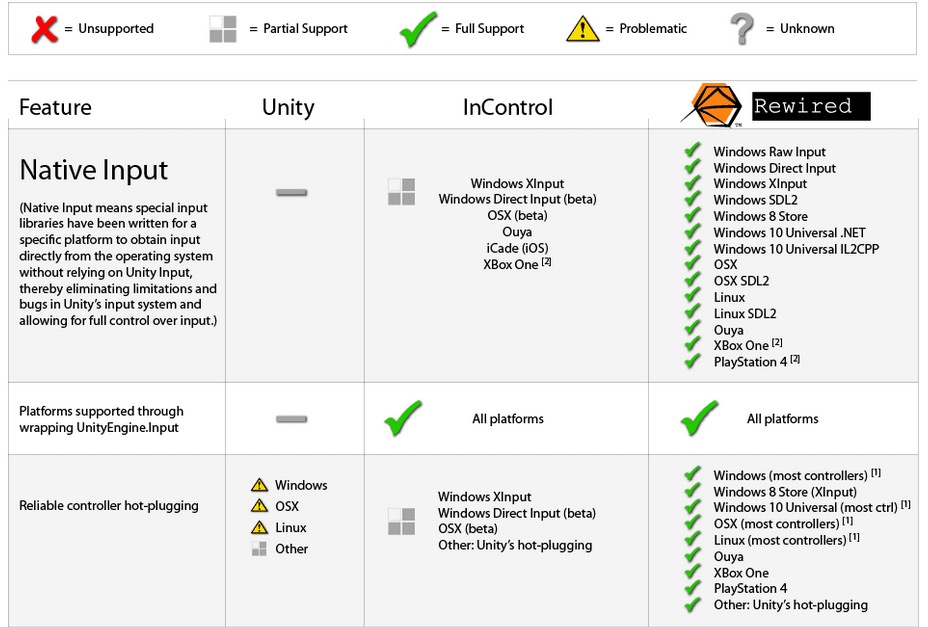
Task: Click the Rewired wordmark on black background
Action: point(811,106)
